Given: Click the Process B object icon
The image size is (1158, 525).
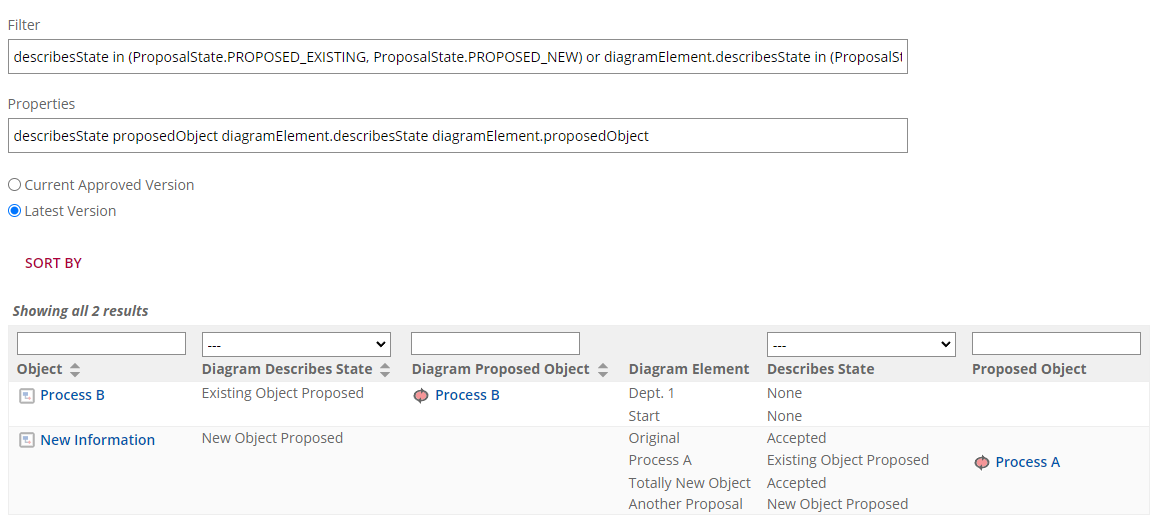Looking at the screenshot, I should [27, 396].
